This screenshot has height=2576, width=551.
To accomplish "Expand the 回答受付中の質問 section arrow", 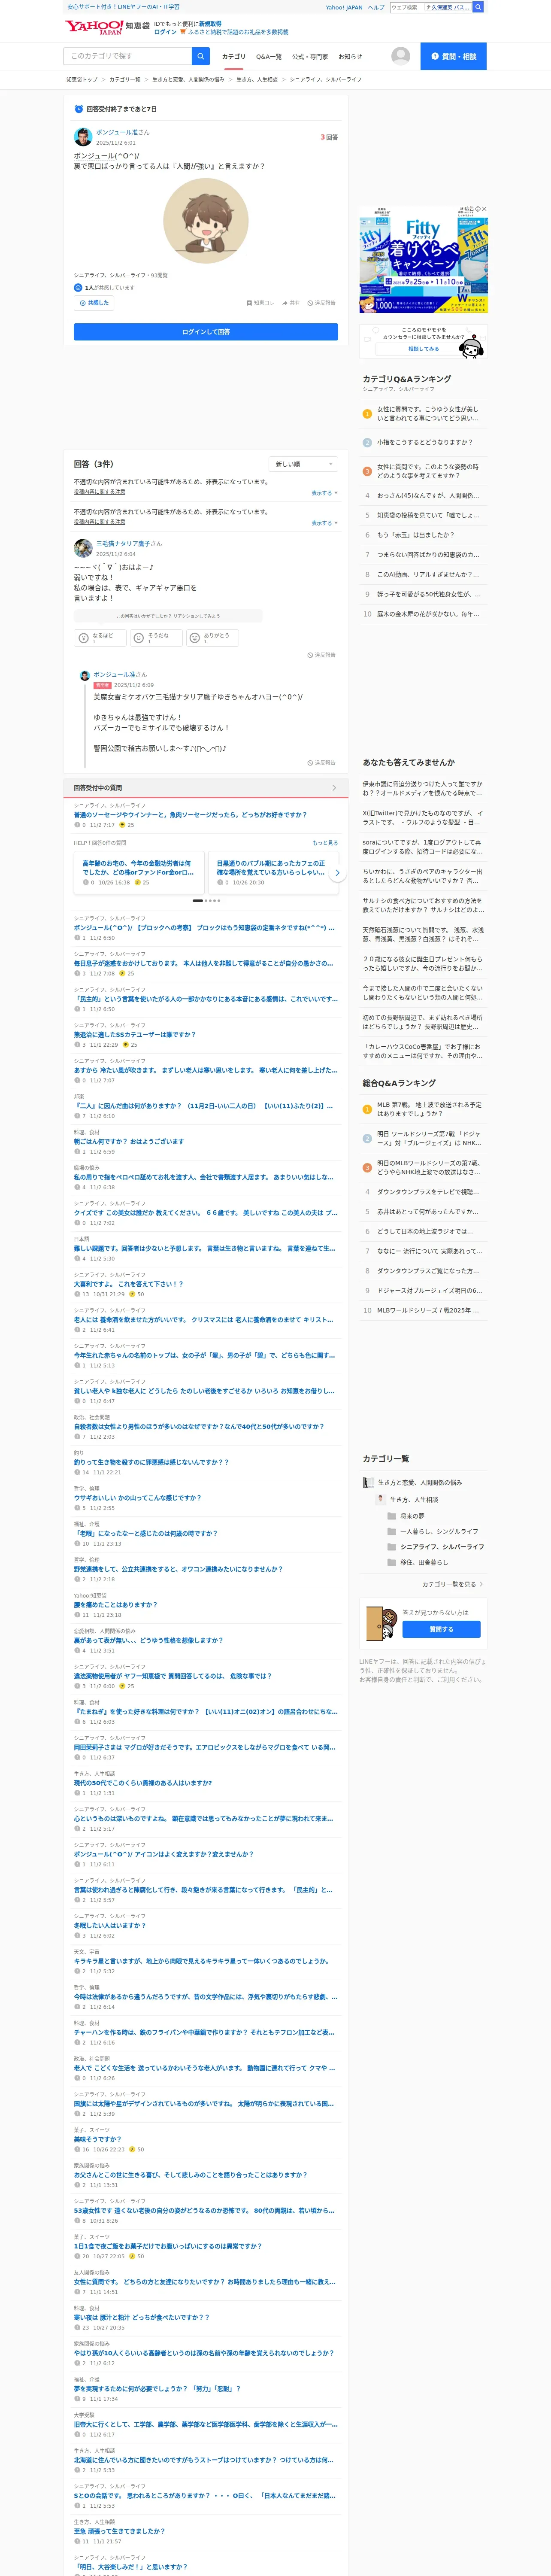I will coord(334,788).
